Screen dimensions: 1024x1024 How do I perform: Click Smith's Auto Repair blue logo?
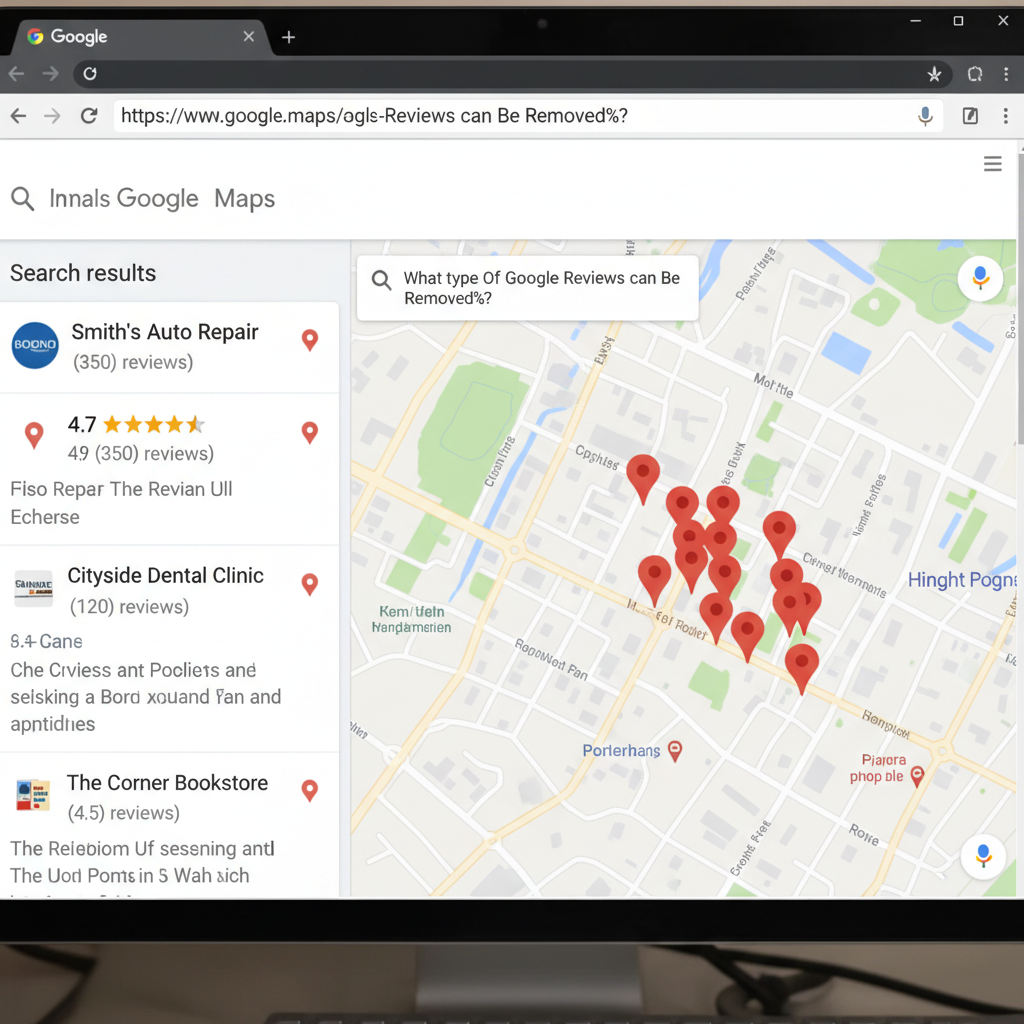35,345
